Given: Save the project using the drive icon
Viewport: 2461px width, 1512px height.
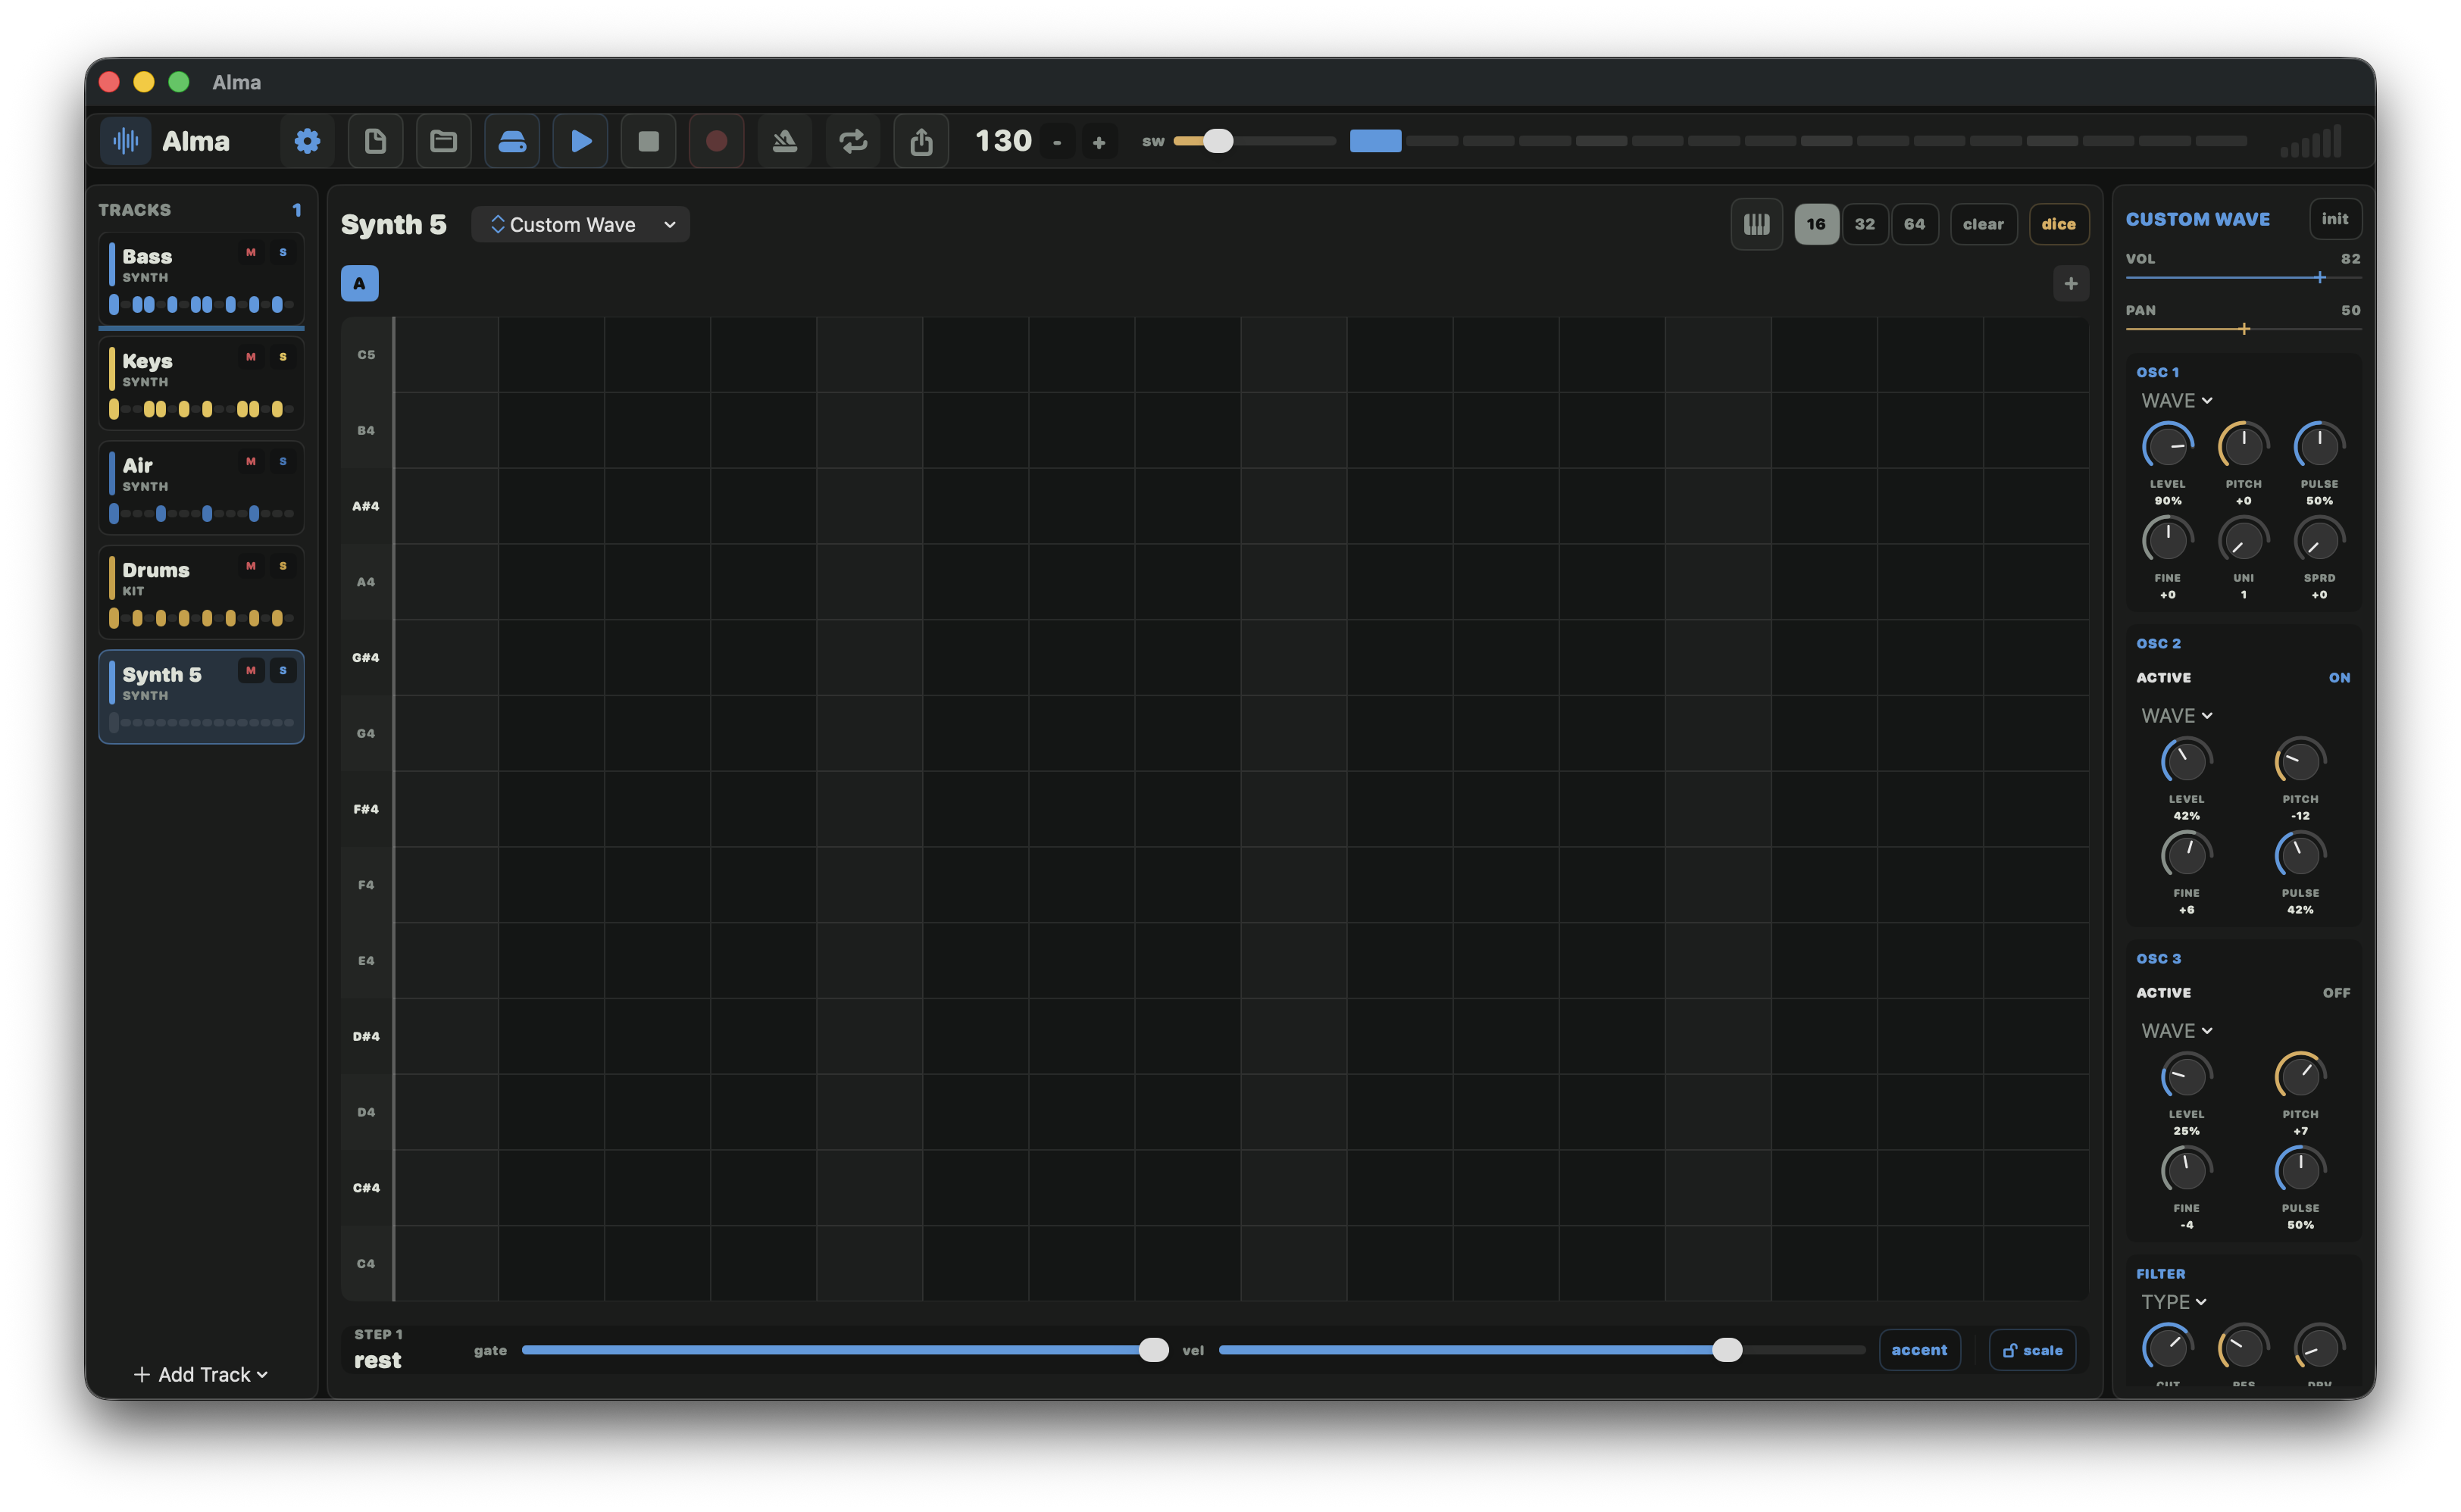Looking at the screenshot, I should 511,141.
